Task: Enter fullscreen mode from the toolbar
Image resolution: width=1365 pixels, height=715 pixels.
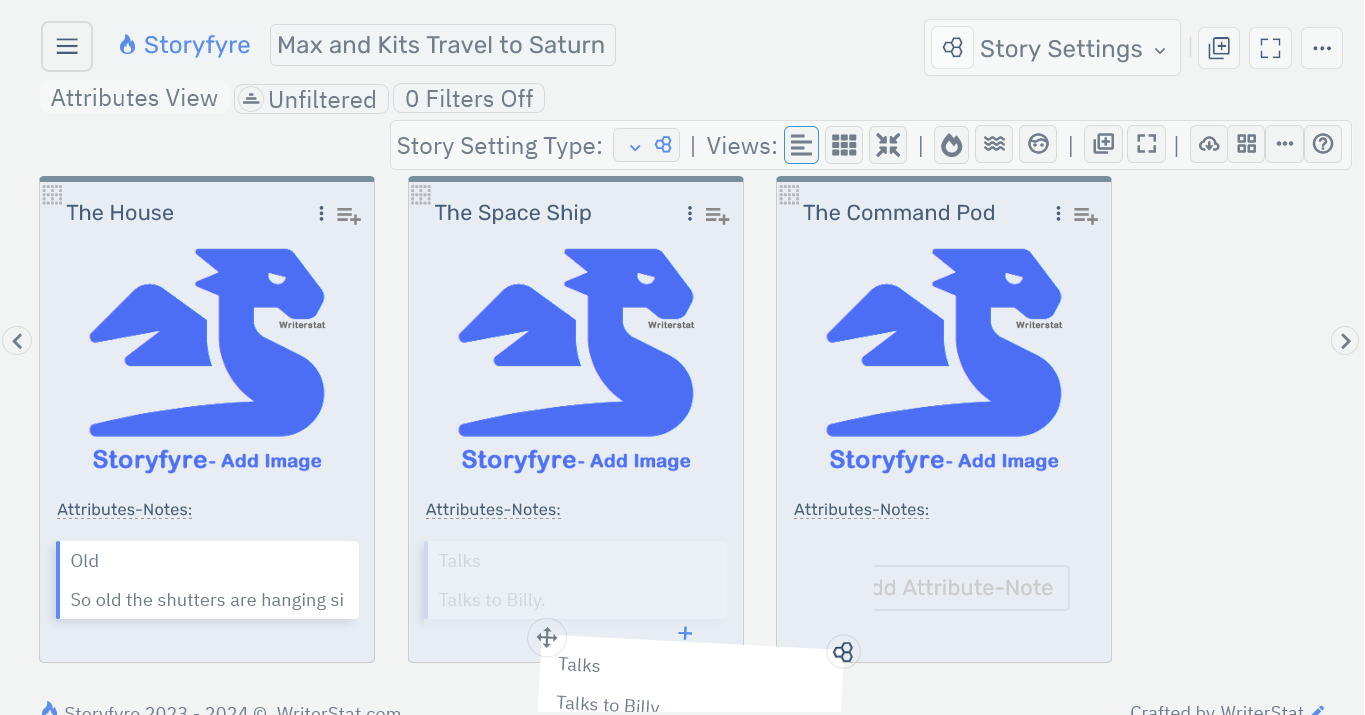Action: click(x=1146, y=144)
